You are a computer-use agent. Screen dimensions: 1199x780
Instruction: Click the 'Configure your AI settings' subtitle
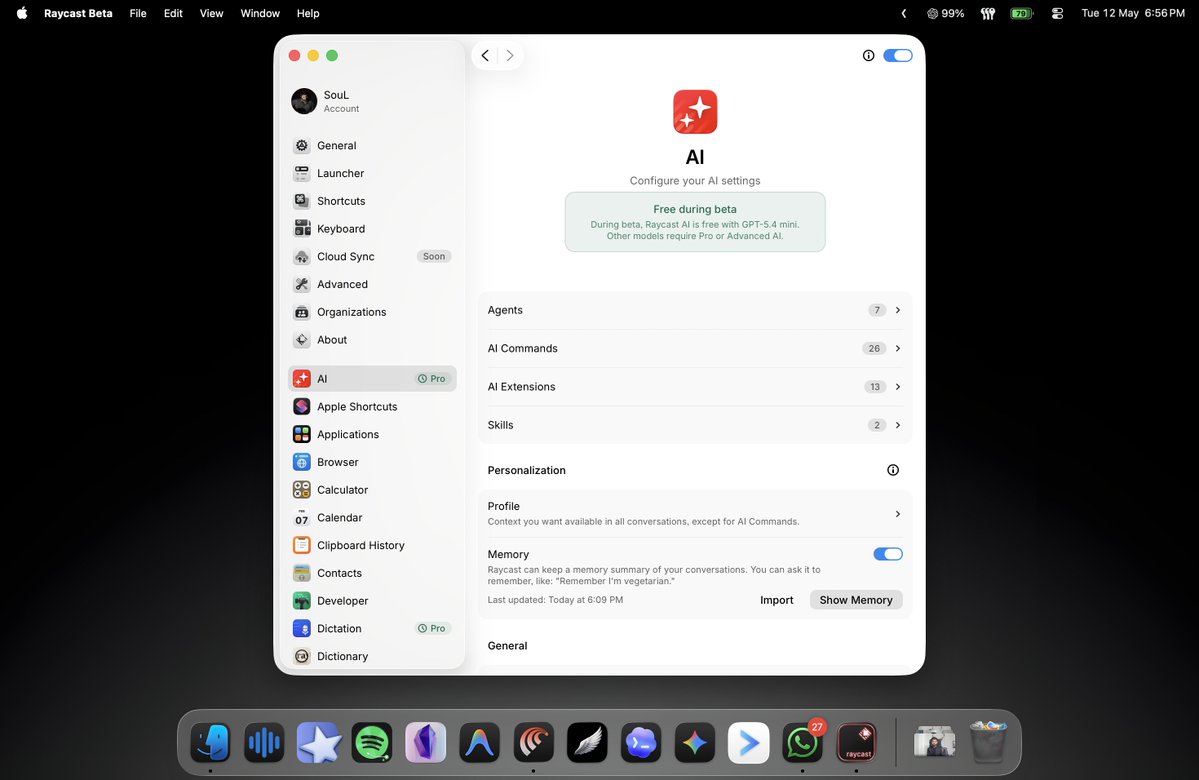(695, 180)
